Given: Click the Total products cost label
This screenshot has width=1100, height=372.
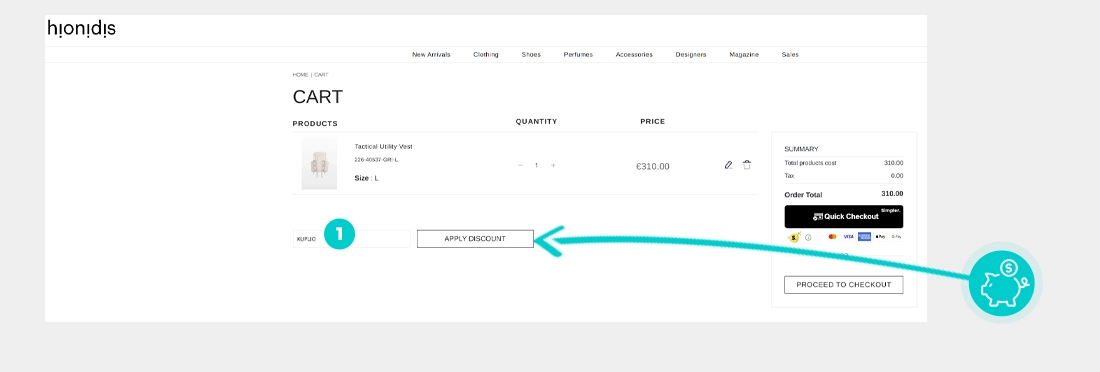Looking at the screenshot, I should tap(810, 163).
